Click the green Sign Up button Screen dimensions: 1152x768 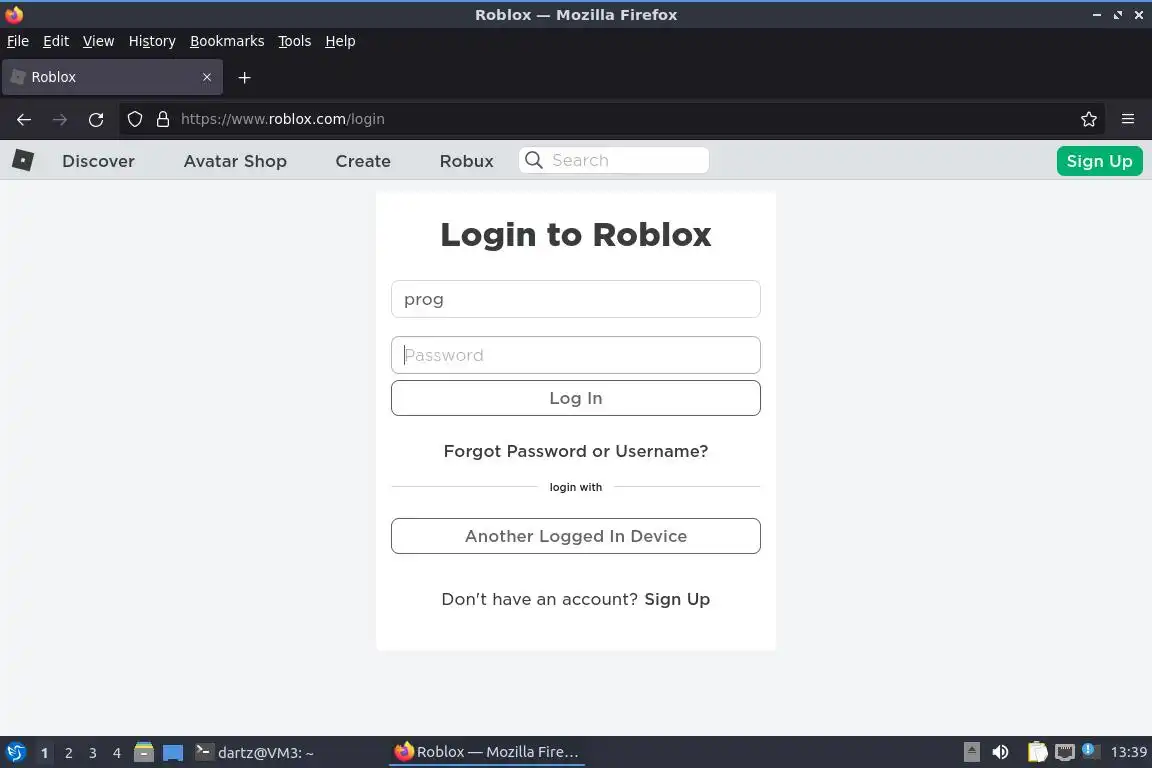coord(1099,161)
